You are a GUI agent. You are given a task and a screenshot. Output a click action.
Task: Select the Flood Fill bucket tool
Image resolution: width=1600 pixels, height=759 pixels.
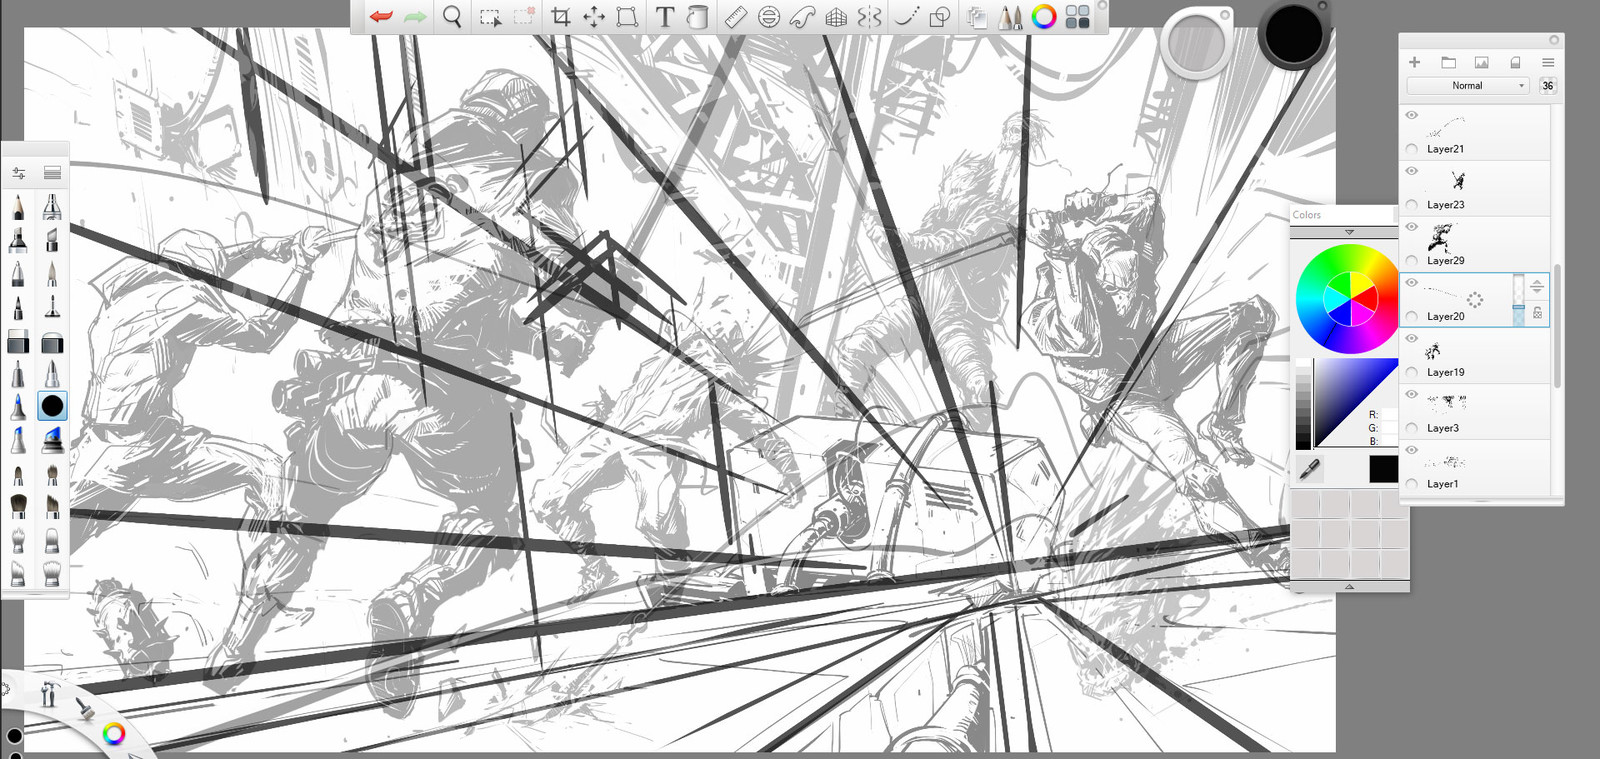(x=698, y=17)
